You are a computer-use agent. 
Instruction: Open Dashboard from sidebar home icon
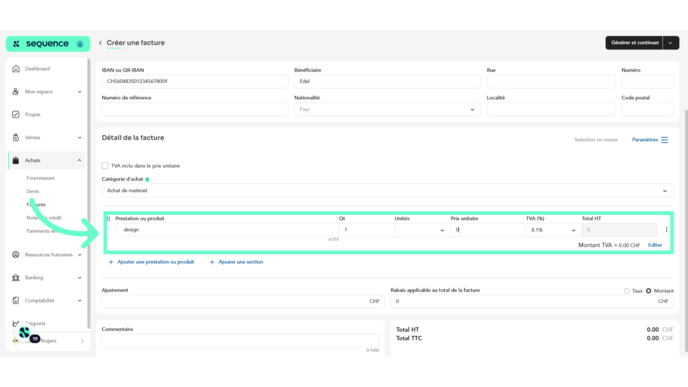(16, 68)
